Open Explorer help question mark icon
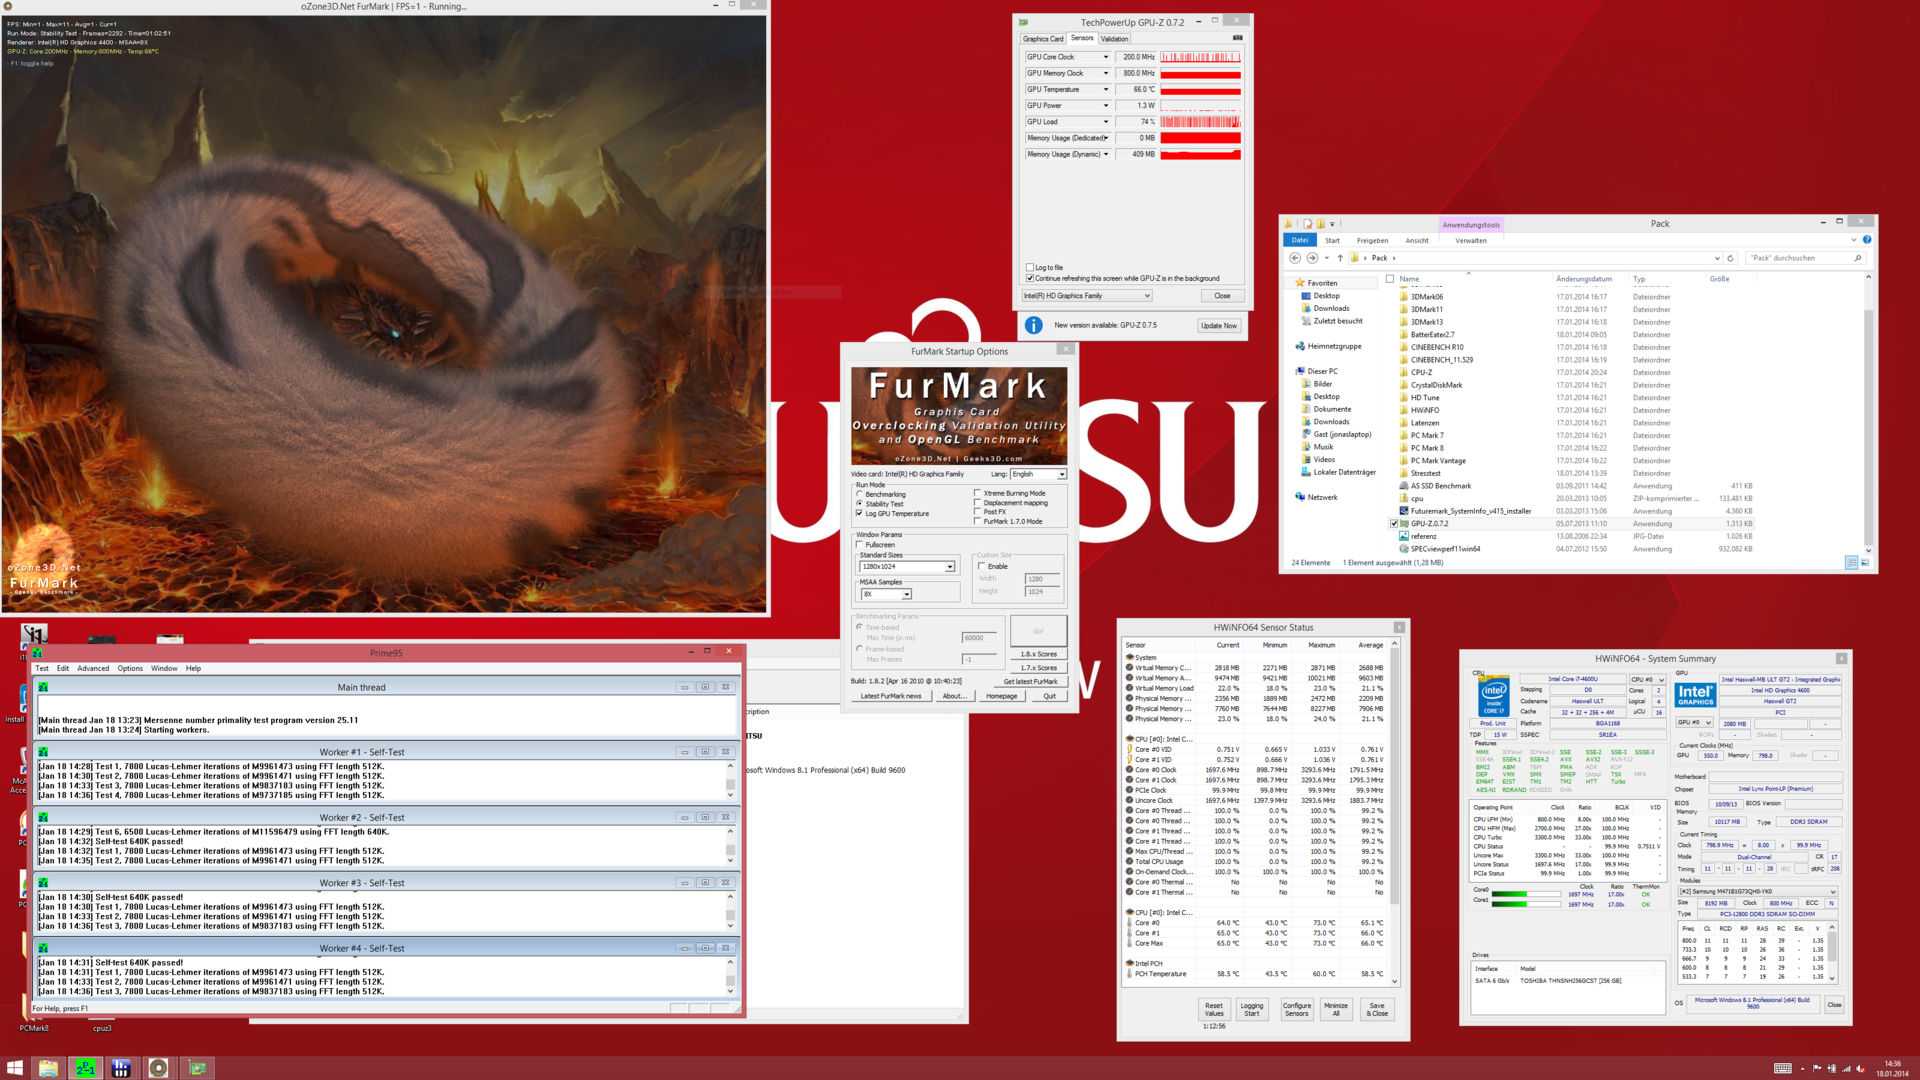The image size is (1920, 1080). click(1867, 240)
